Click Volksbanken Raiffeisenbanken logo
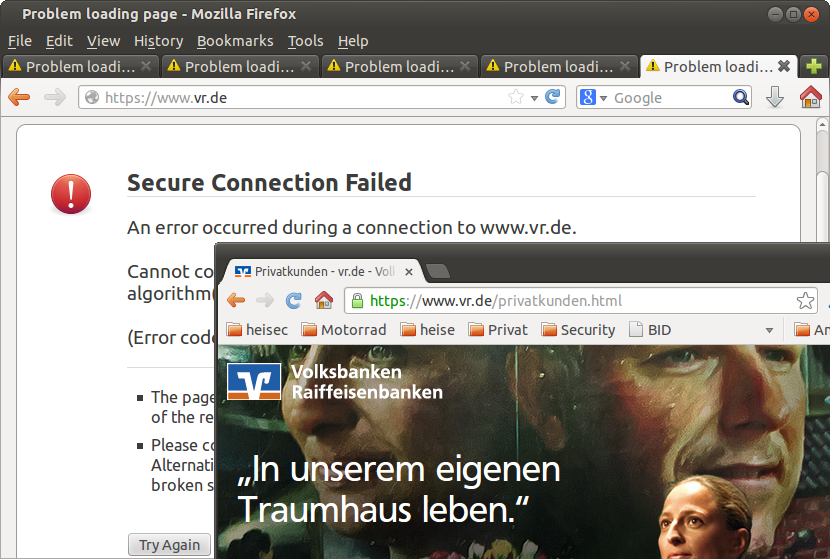The height and width of the screenshot is (559, 830). 254,382
